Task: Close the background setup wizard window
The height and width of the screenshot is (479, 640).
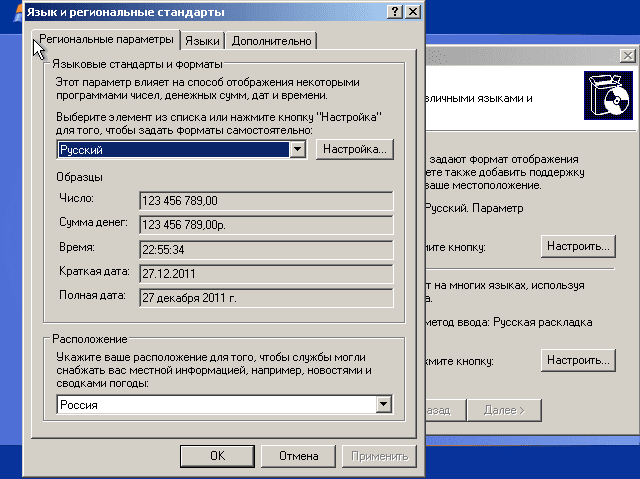Action: tap(627, 55)
